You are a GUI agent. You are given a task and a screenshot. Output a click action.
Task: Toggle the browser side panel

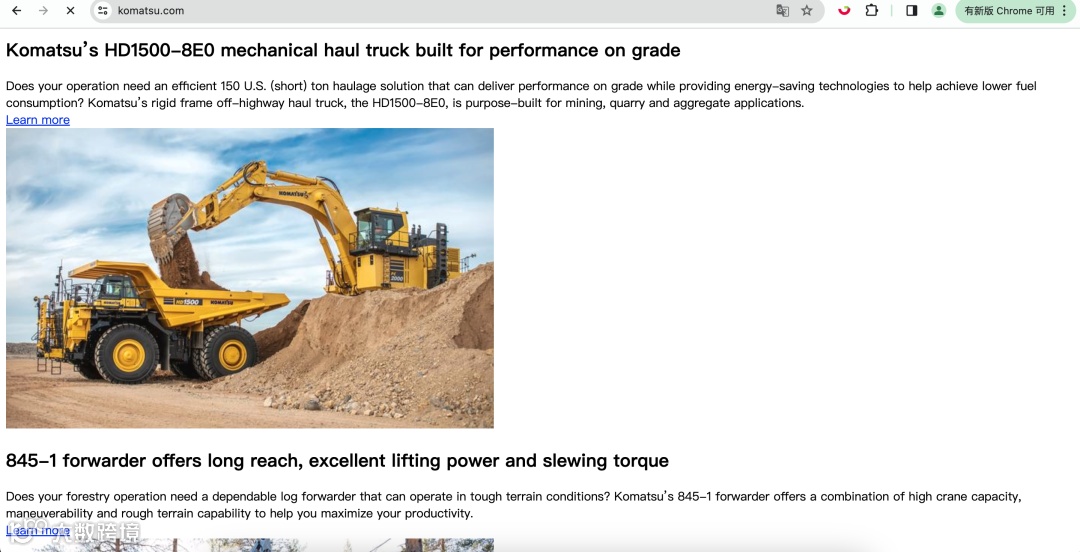tap(911, 10)
